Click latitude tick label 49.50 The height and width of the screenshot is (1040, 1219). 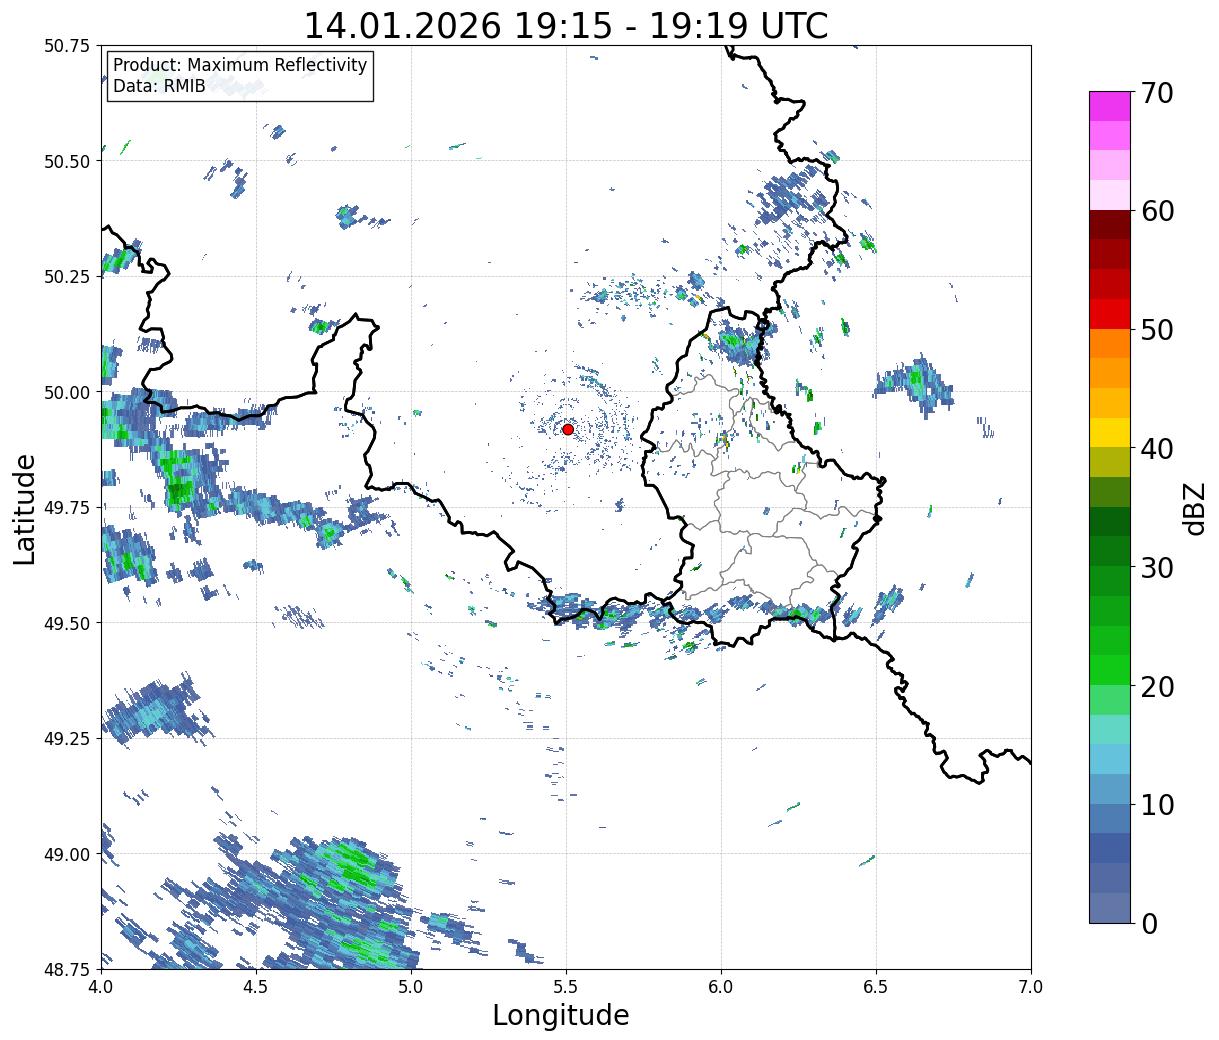coord(67,623)
